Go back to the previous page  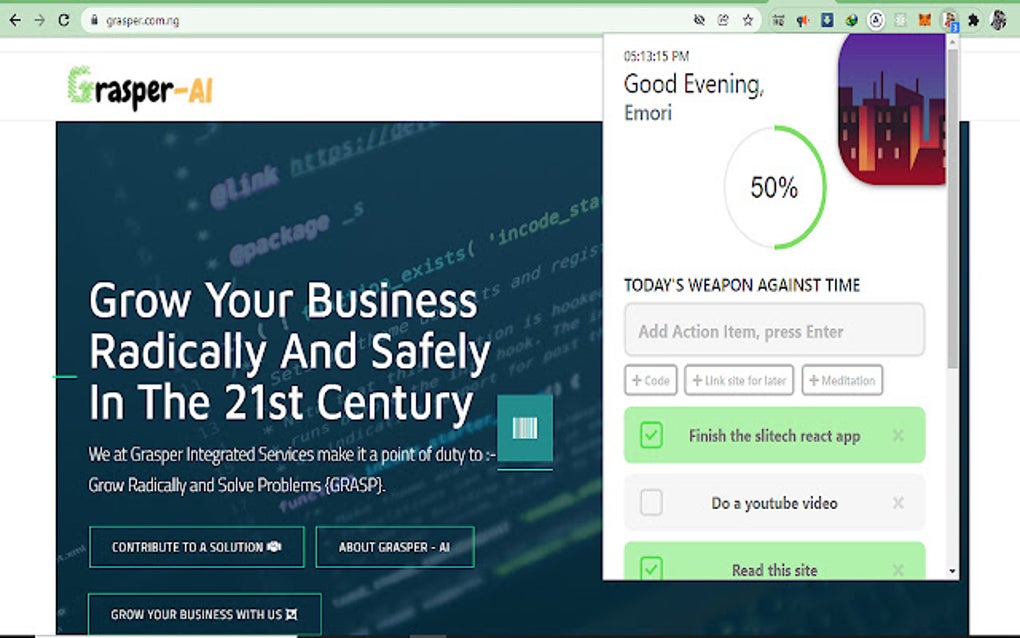(15, 20)
